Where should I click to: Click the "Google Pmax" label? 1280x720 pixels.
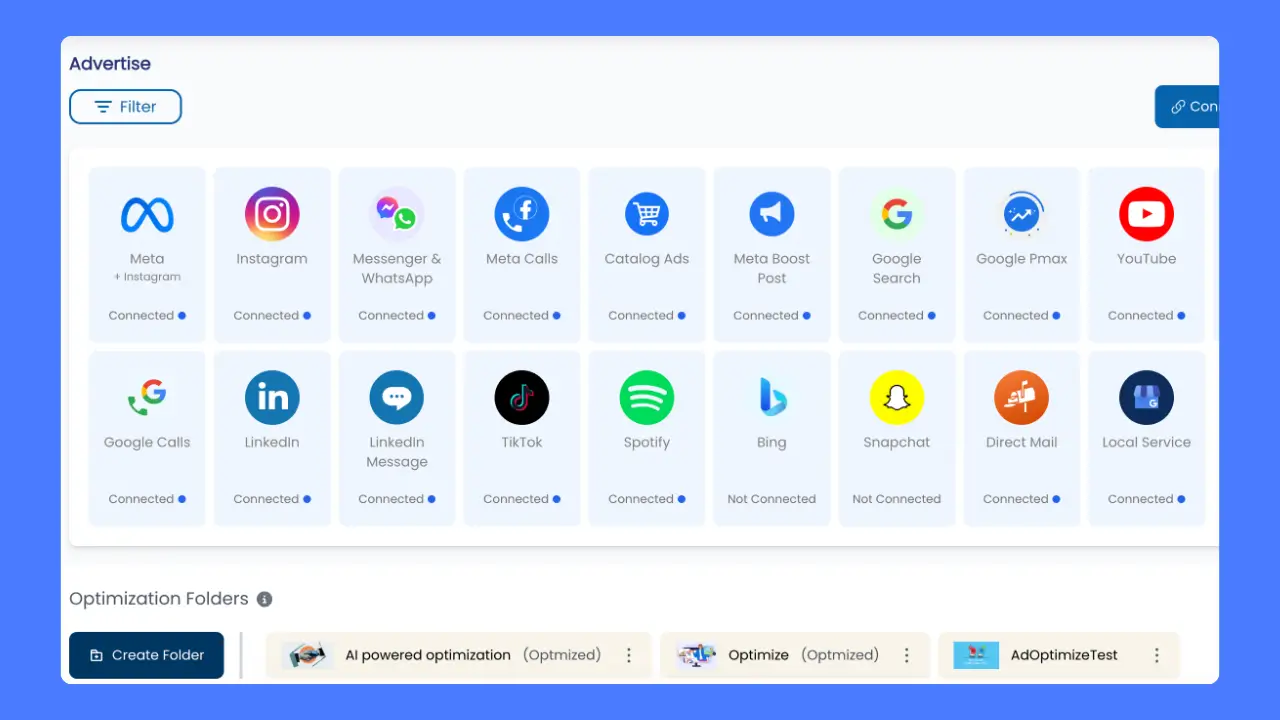pos(1022,259)
